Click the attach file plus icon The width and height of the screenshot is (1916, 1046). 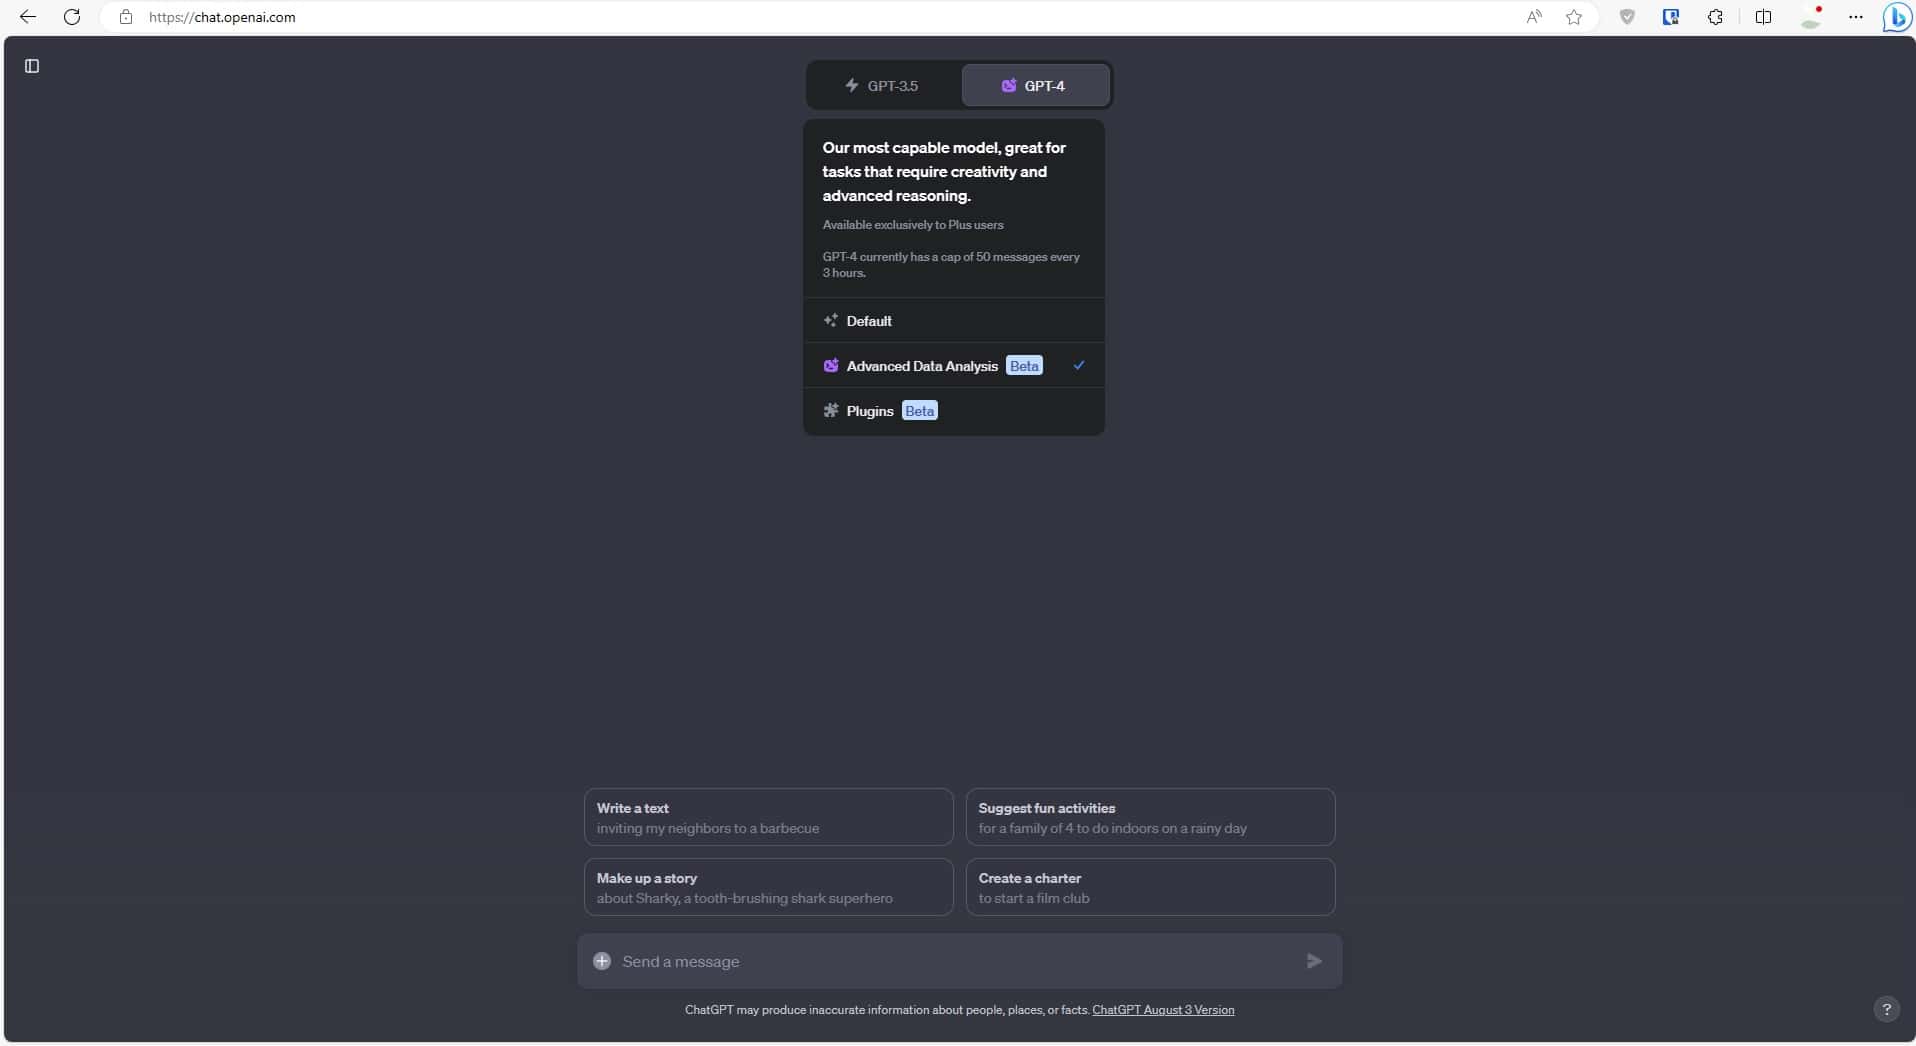[x=602, y=961]
